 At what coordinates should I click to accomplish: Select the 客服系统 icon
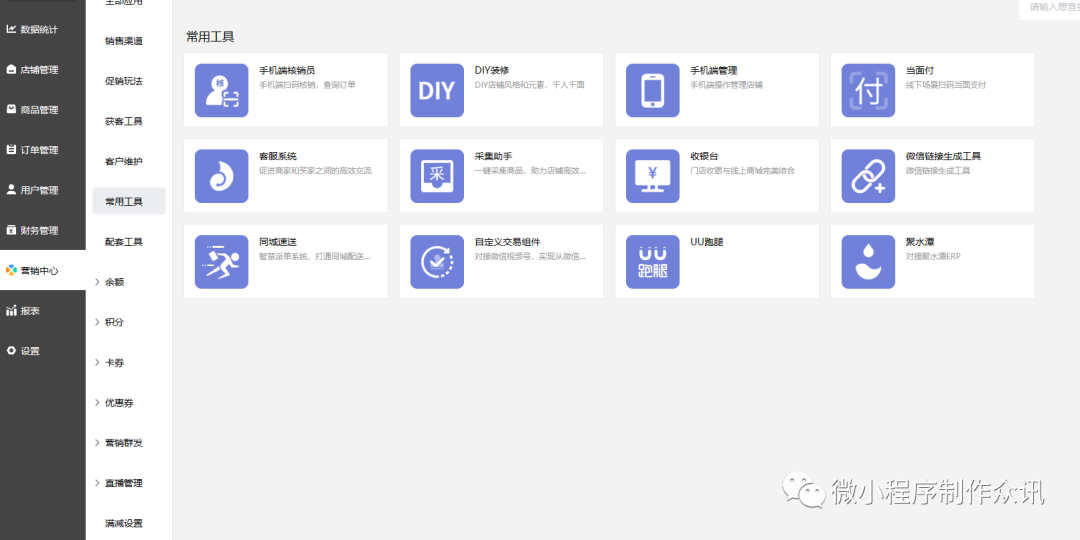(x=221, y=176)
